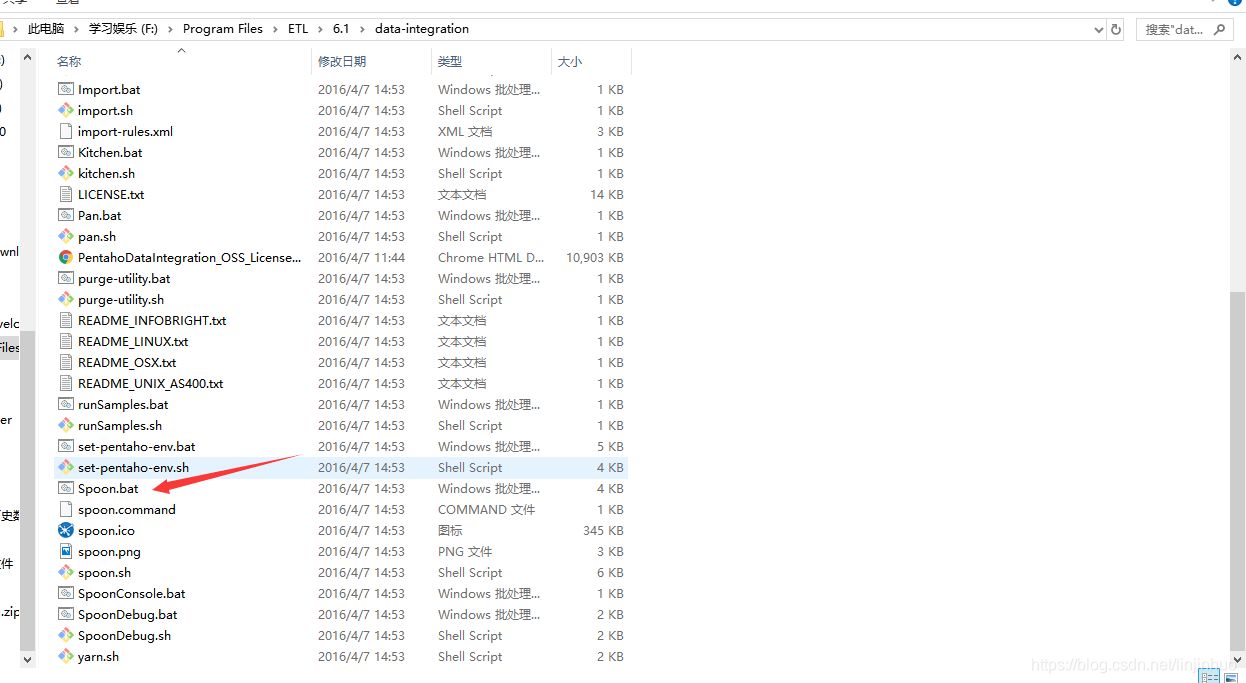Click the 2016/4/7 11:44 date cell

point(361,257)
